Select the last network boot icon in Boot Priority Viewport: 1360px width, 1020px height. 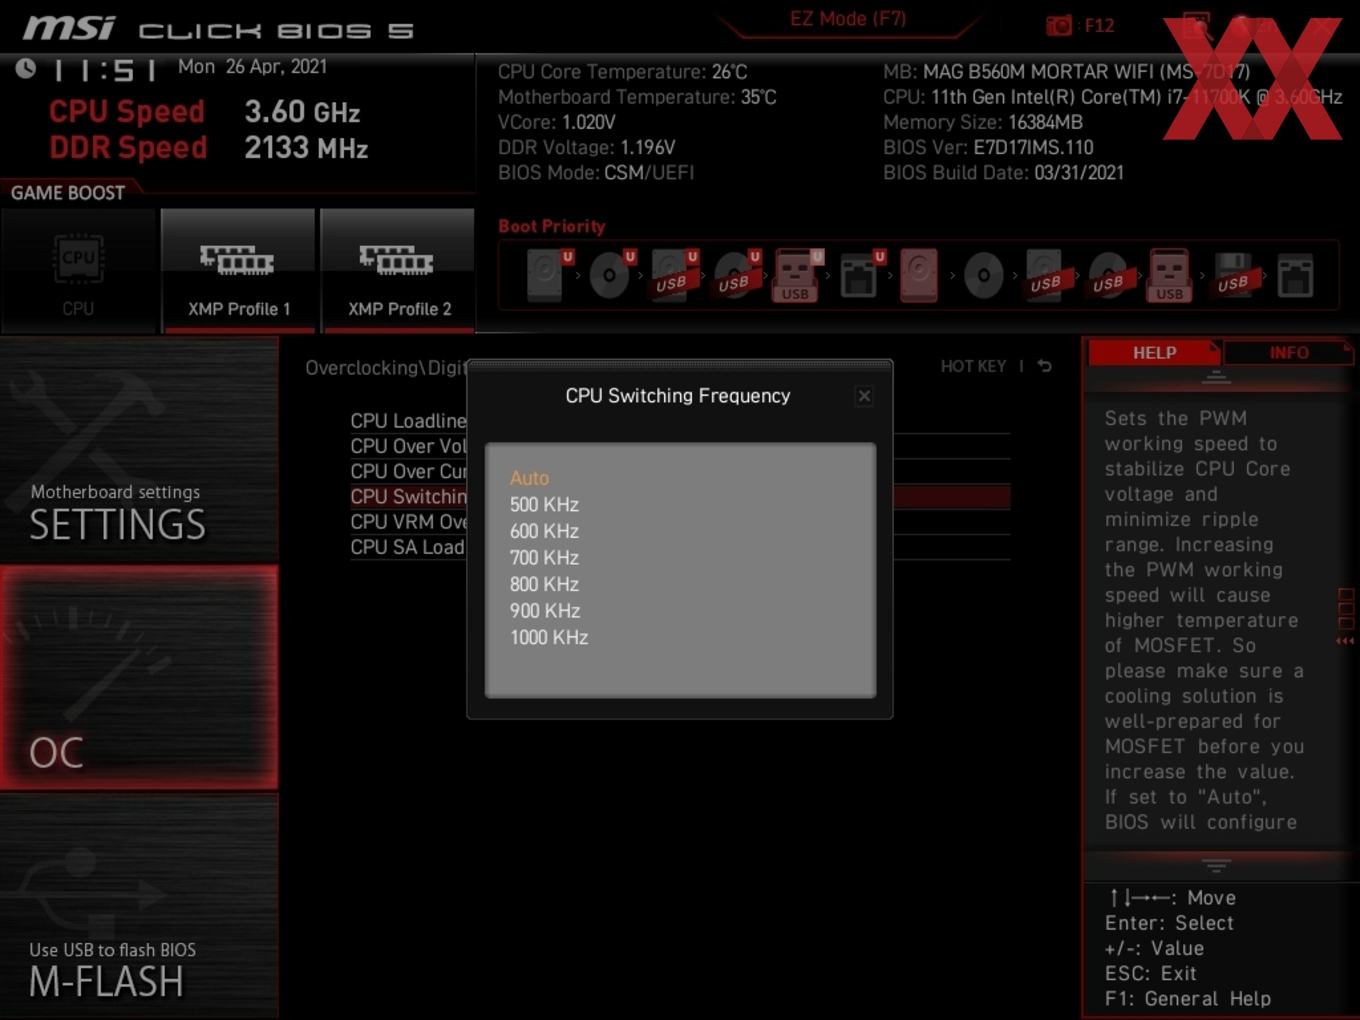click(1295, 276)
